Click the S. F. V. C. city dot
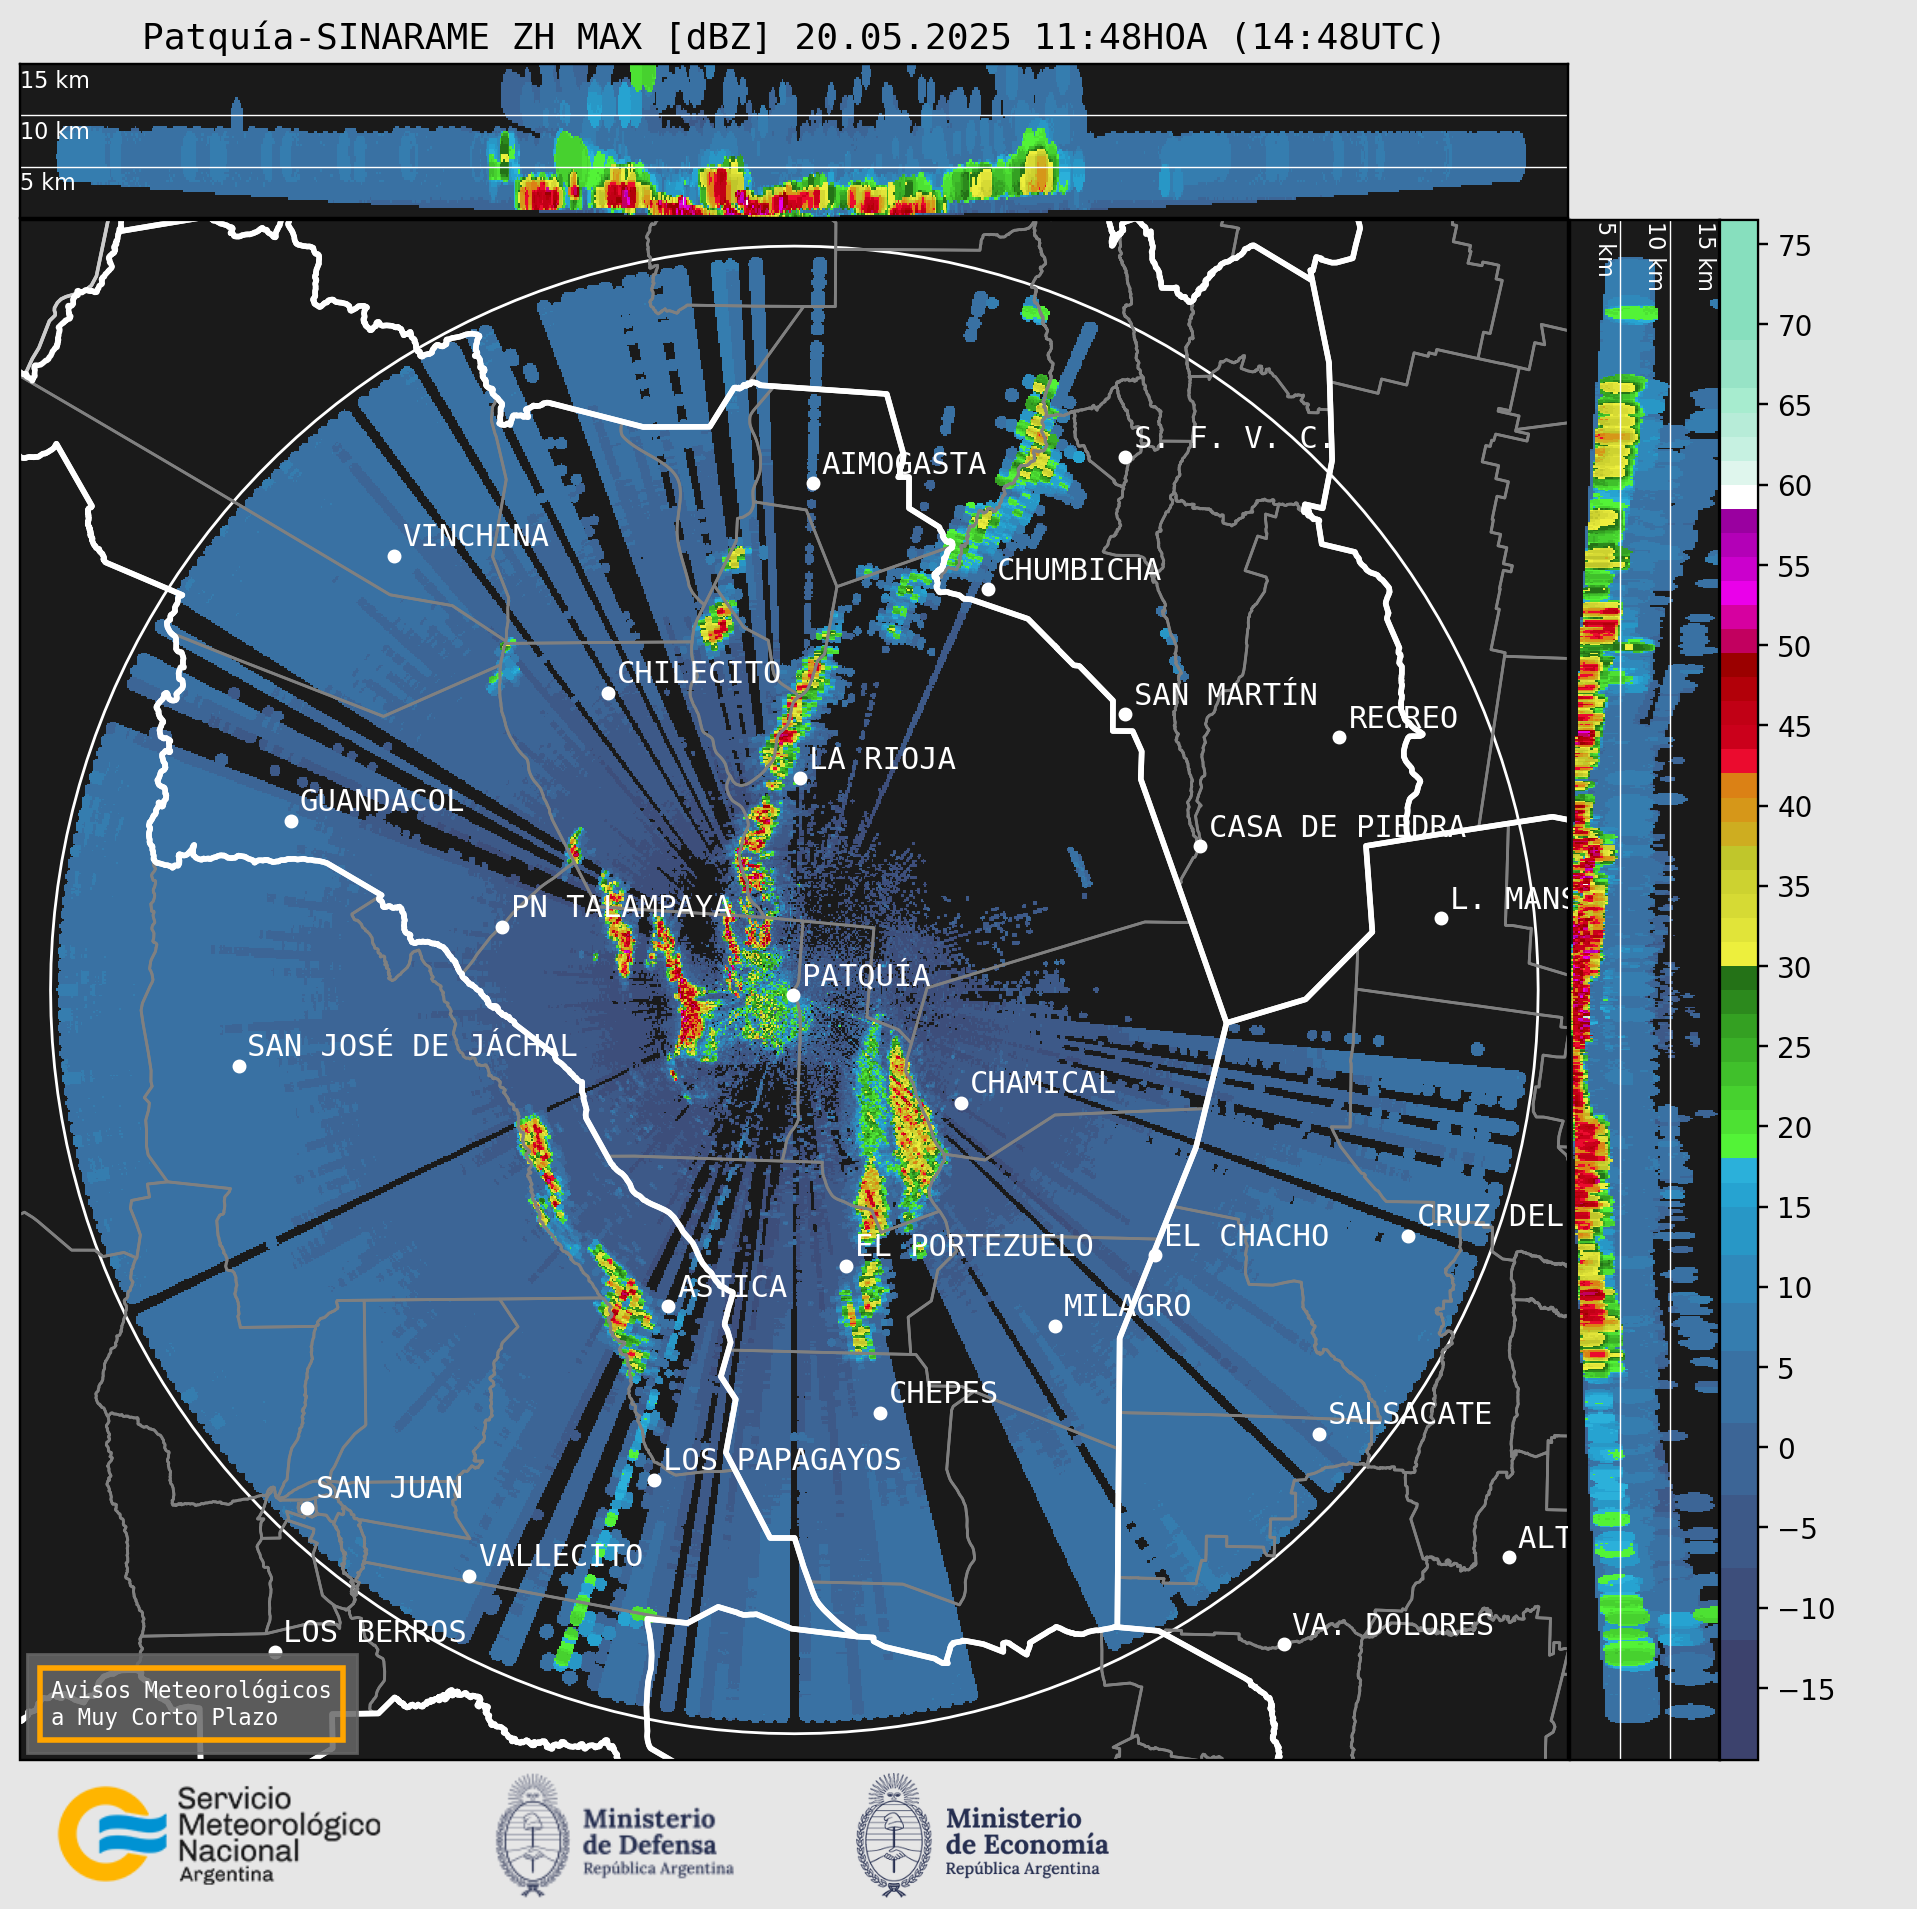Image resolution: width=1917 pixels, height=1909 pixels. click(1125, 457)
